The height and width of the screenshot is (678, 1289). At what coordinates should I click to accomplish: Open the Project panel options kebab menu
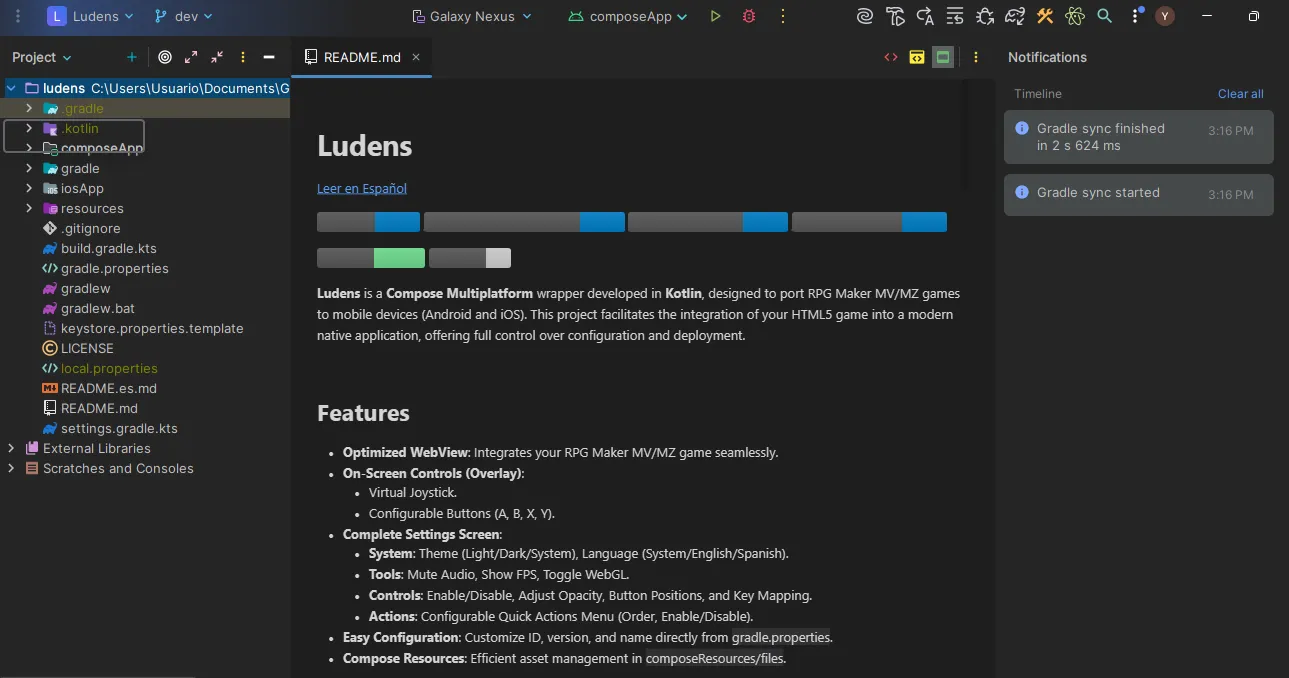click(242, 57)
